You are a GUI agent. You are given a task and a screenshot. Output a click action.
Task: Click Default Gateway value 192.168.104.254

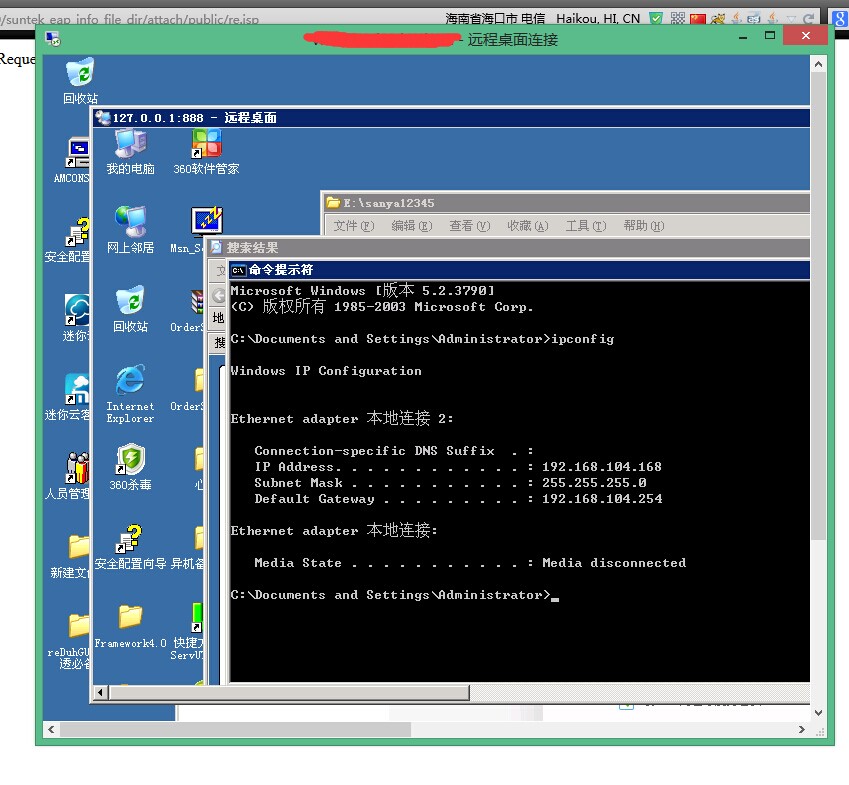(602, 499)
